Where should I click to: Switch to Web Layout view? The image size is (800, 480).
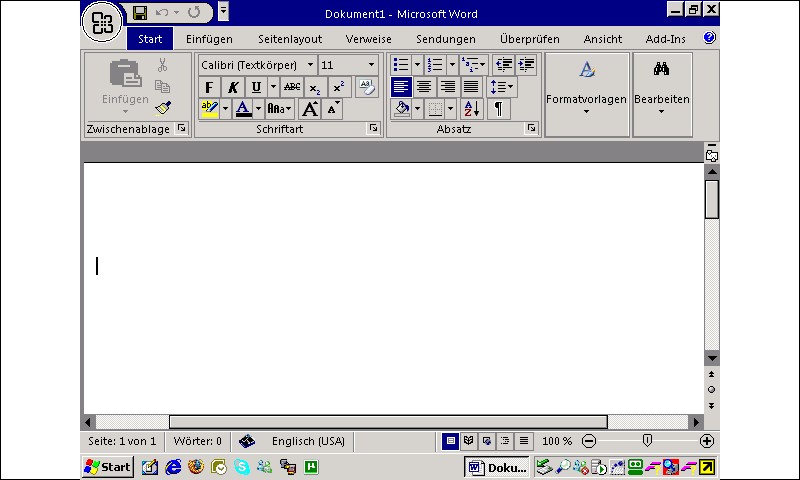tap(487, 441)
